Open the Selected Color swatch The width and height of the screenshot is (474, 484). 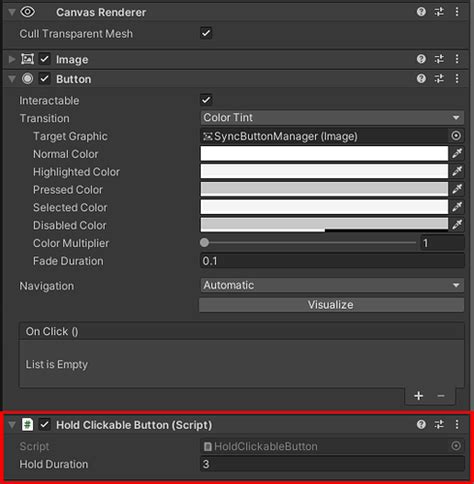tap(324, 207)
